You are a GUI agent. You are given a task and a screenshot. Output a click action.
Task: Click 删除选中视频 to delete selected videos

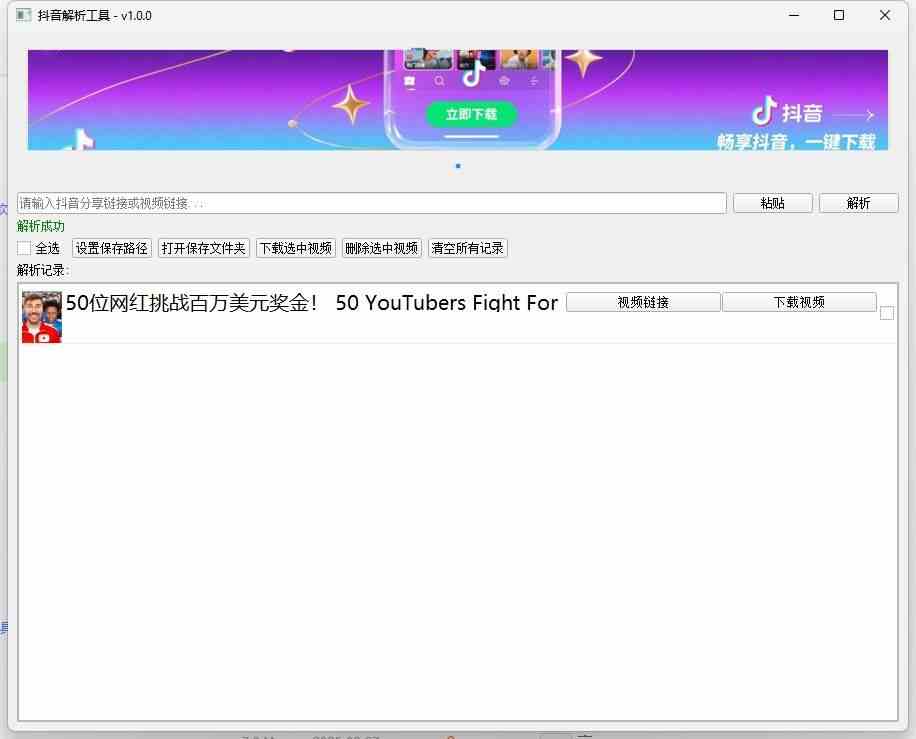tap(381, 247)
